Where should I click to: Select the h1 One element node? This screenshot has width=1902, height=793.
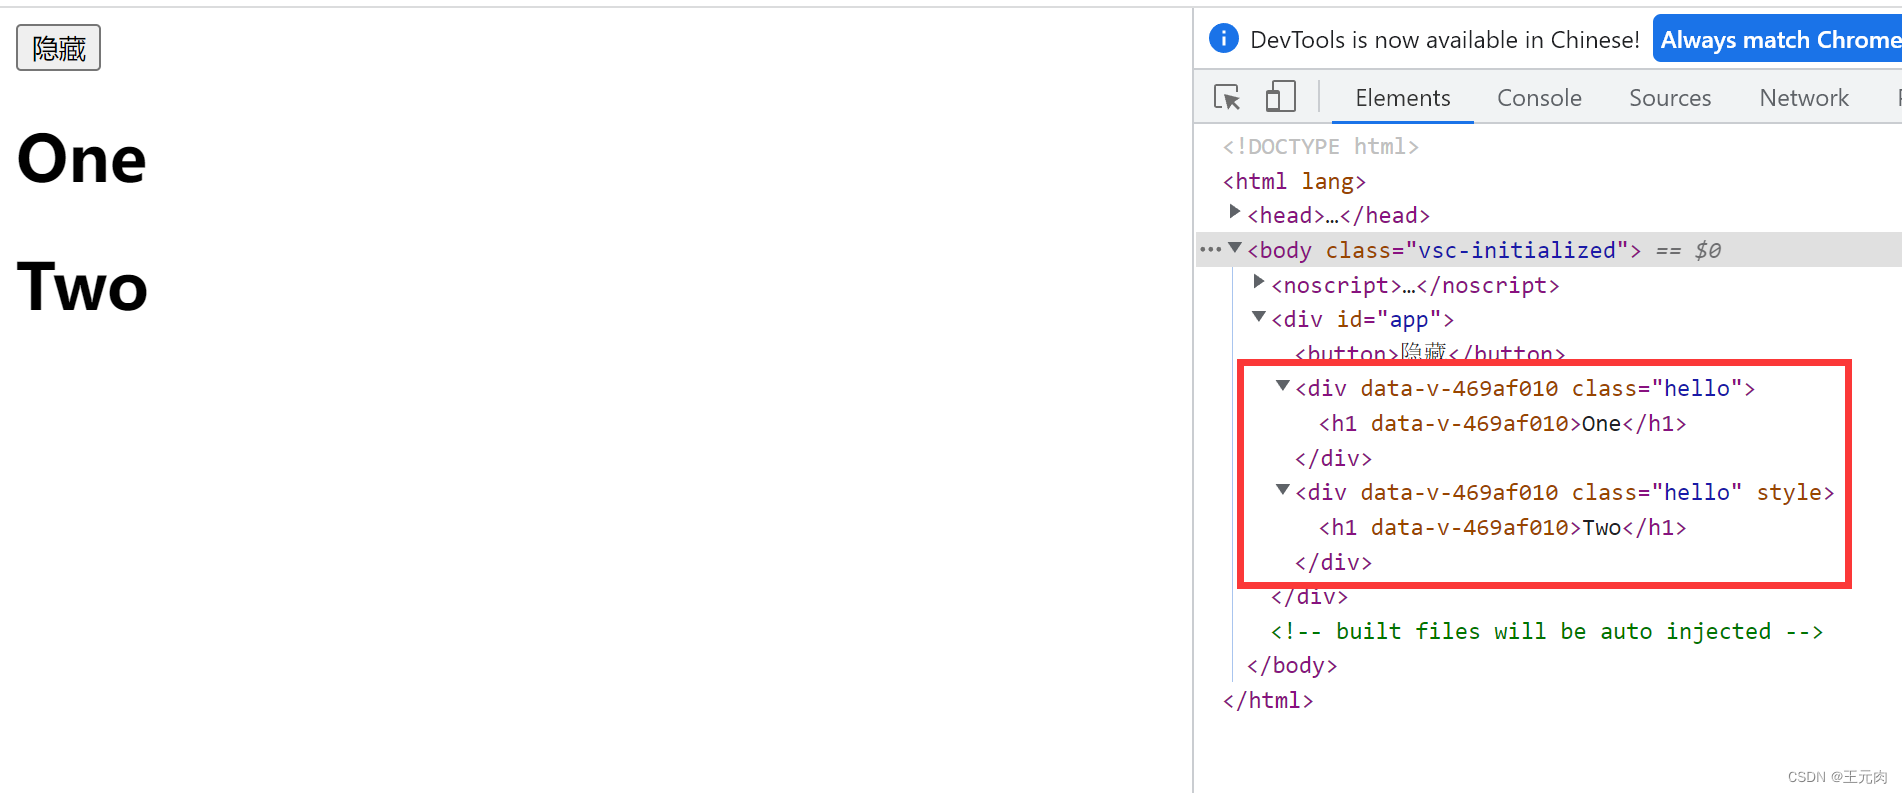coord(1502,424)
